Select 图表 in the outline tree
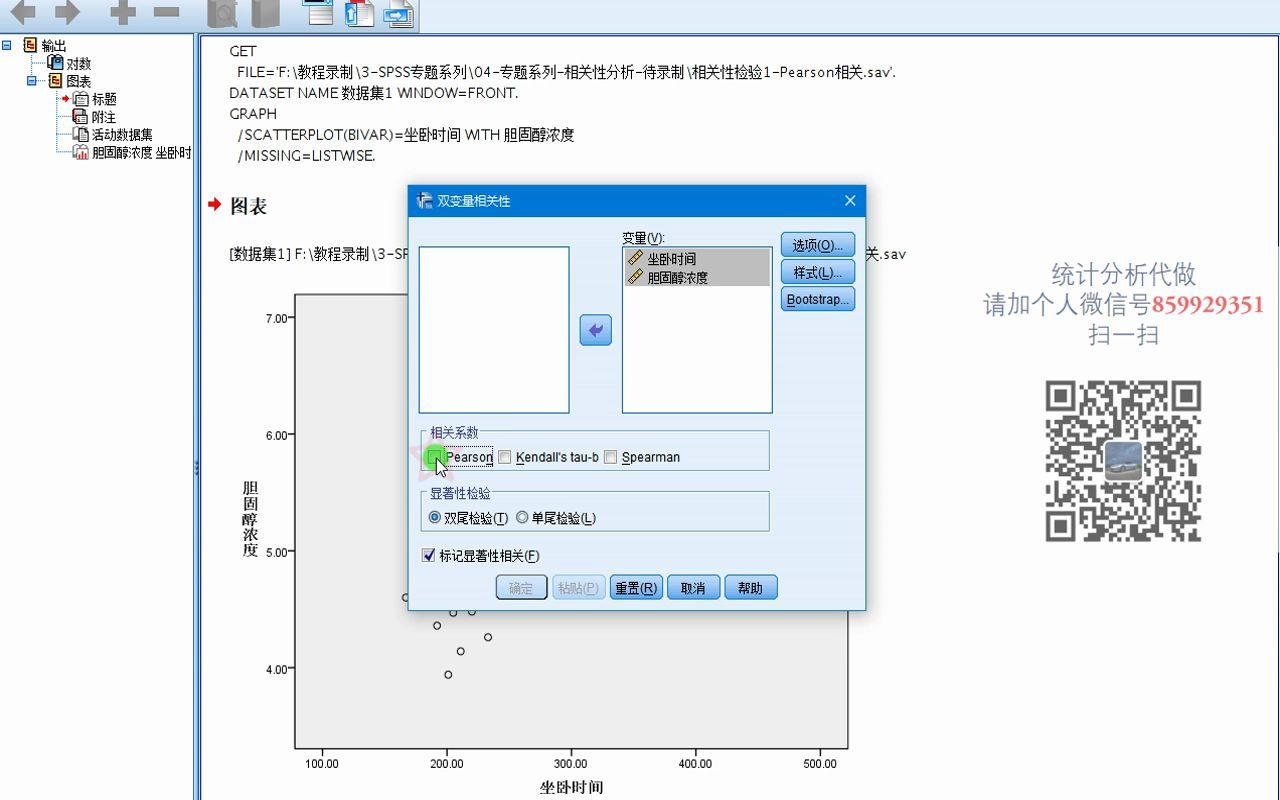The image size is (1280, 800). (79, 81)
